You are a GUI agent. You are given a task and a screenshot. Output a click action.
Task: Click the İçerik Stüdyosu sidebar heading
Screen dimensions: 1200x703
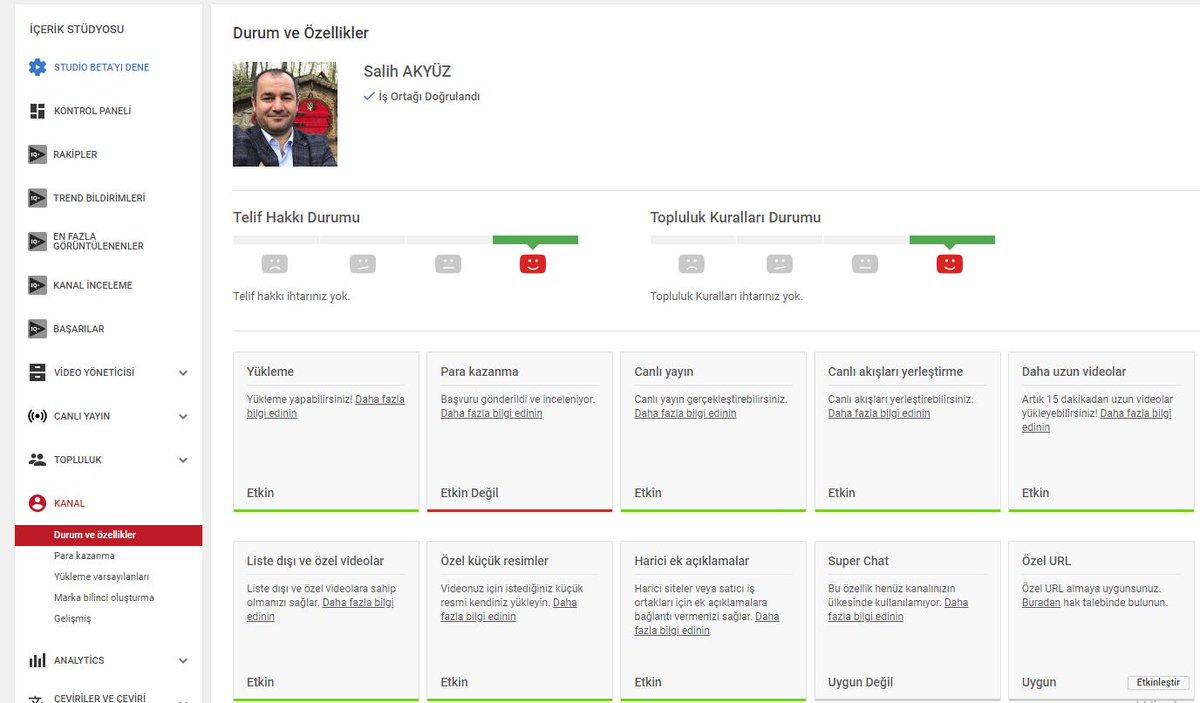point(77,30)
